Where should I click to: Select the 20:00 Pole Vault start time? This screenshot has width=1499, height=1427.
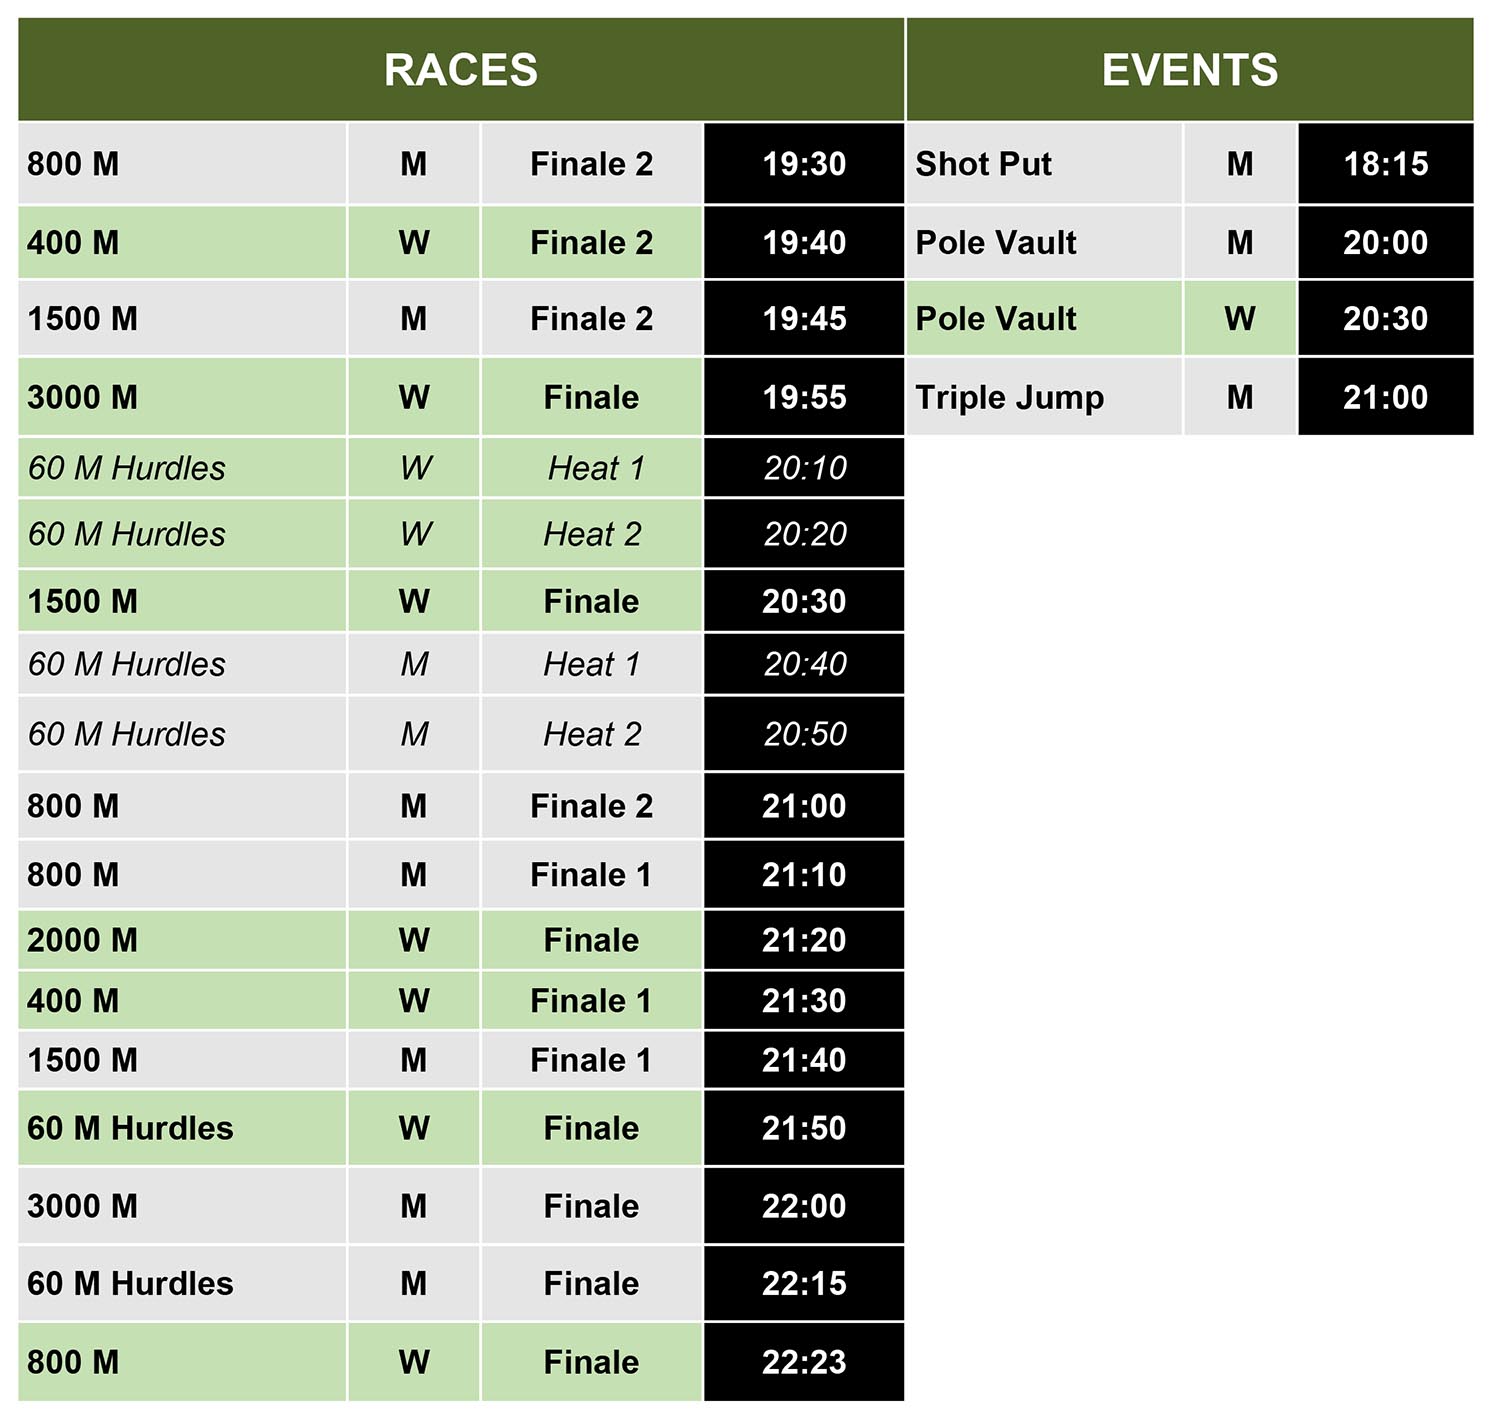click(1385, 243)
